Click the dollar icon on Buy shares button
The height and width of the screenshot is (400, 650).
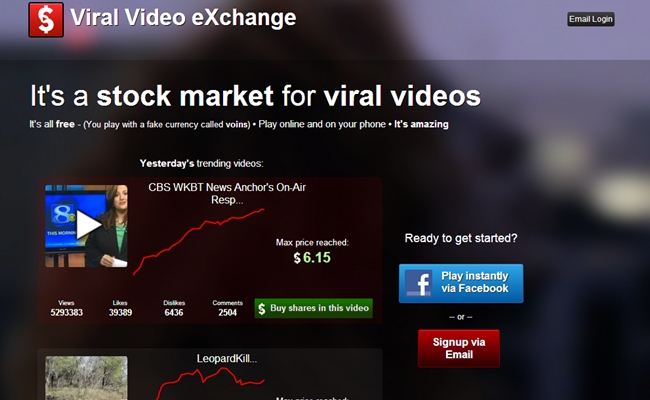pos(262,308)
